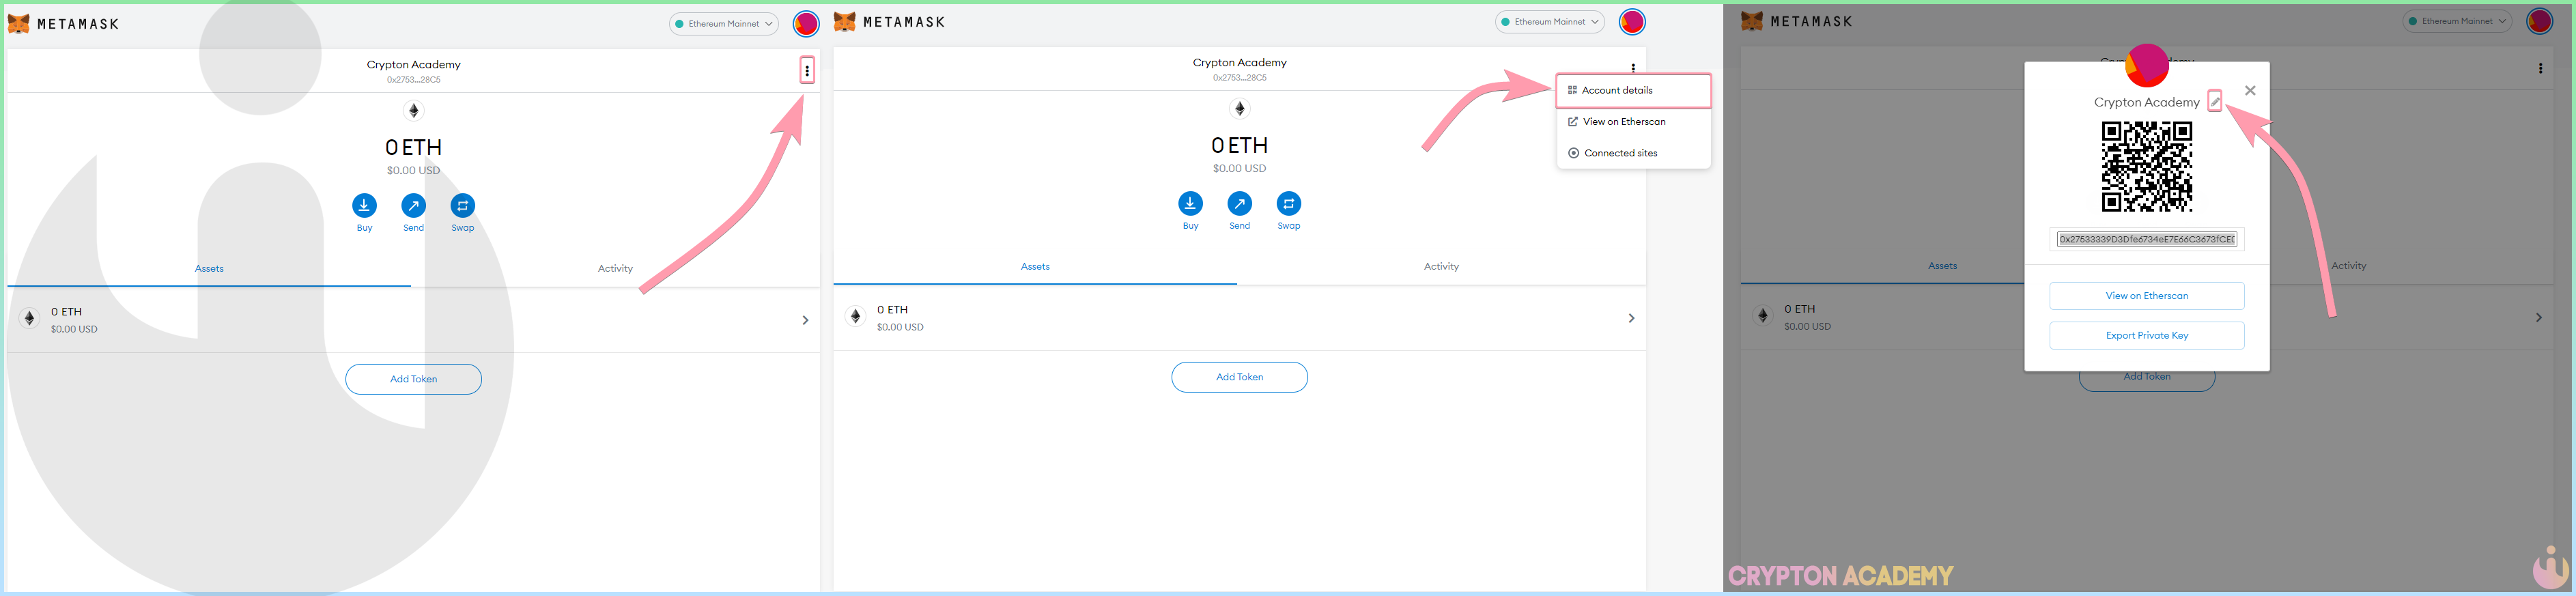Click the dimmed account avatar in the right panel header
The height and width of the screenshot is (596, 2576).
[x=2539, y=21]
